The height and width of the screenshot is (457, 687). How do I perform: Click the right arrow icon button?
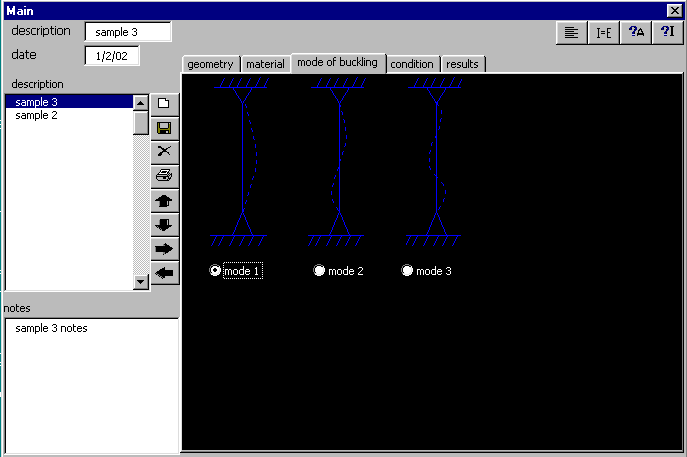[164, 248]
